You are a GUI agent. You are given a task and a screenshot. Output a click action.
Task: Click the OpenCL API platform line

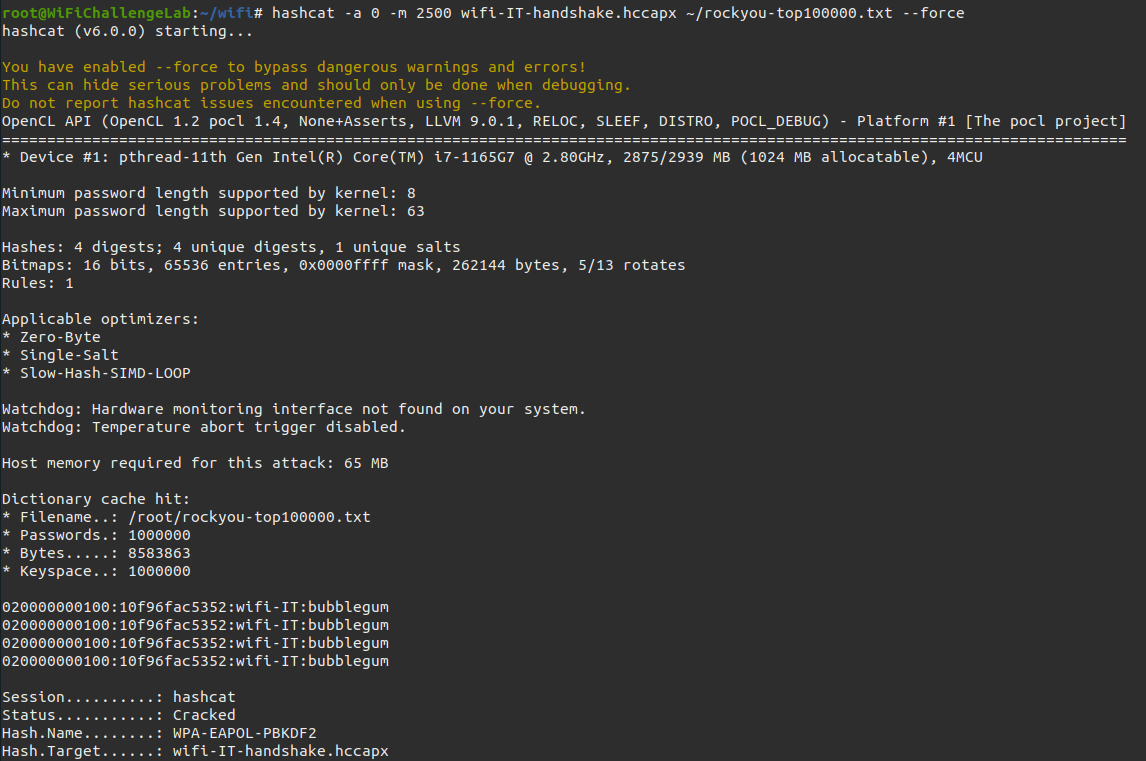[563, 121]
